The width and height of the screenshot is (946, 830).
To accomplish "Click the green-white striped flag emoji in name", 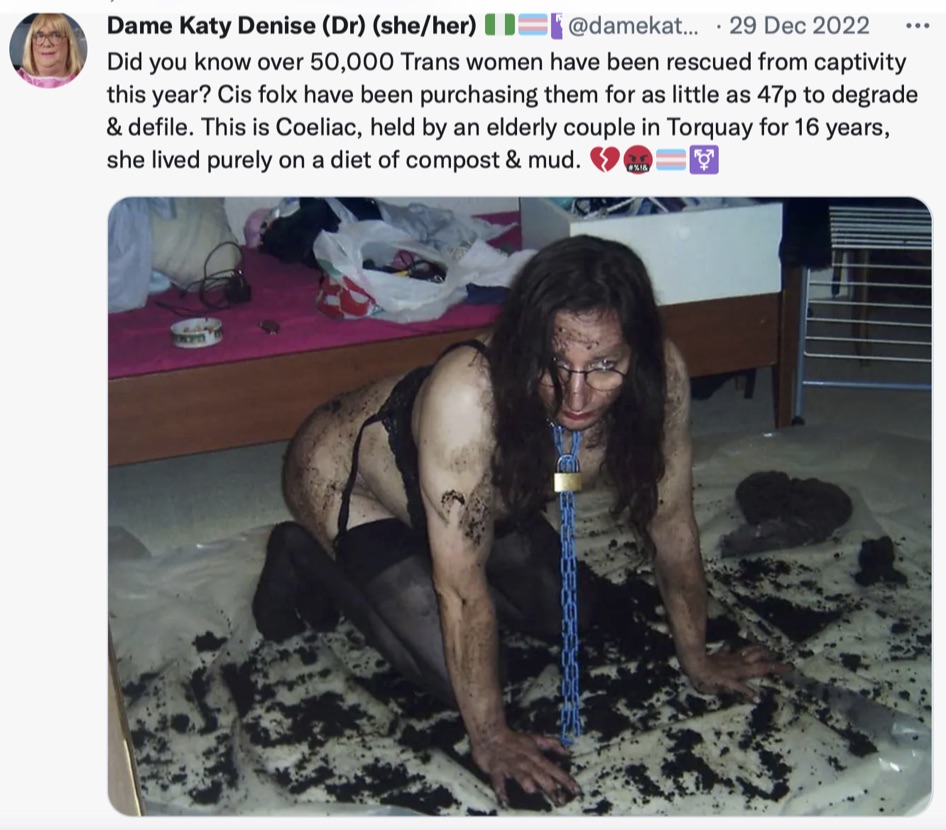I will coord(500,26).
